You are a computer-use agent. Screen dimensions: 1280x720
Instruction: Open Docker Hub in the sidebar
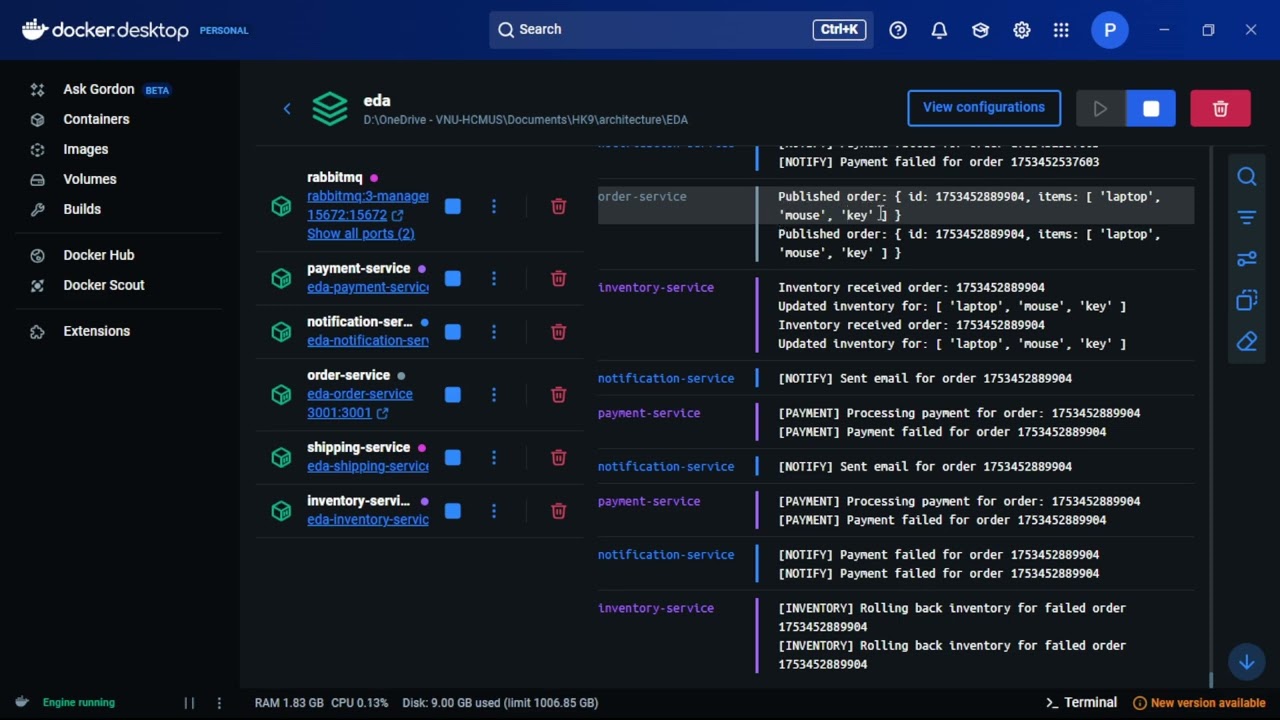(x=98, y=255)
